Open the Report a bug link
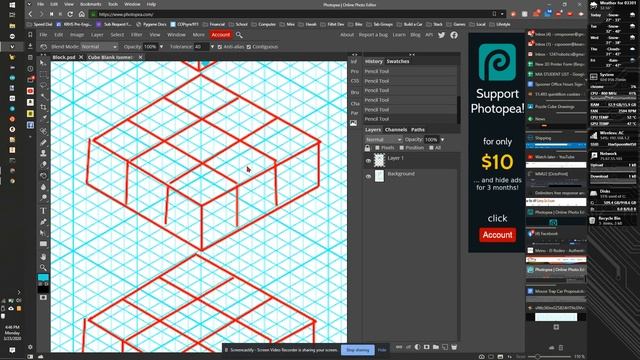Viewport: 640px width, 360px height. click(373, 35)
